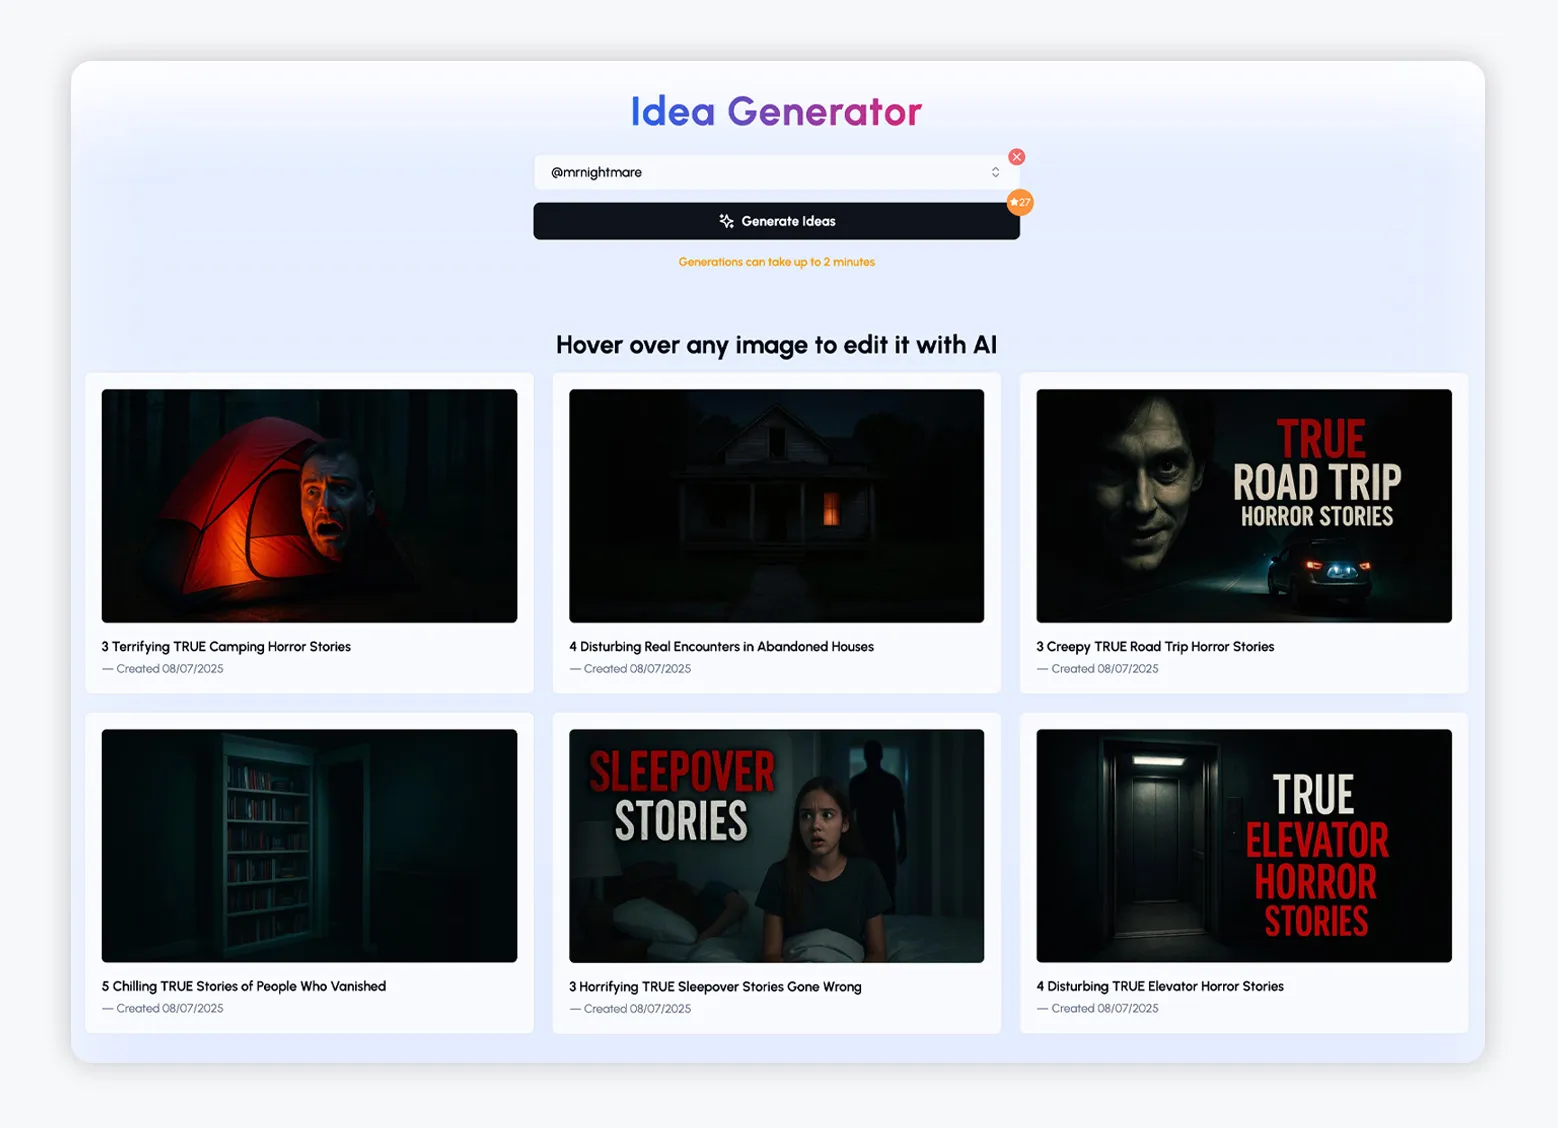The width and height of the screenshot is (1558, 1128).
Task: Click the chevron on the channel selector
Action: 996,171
